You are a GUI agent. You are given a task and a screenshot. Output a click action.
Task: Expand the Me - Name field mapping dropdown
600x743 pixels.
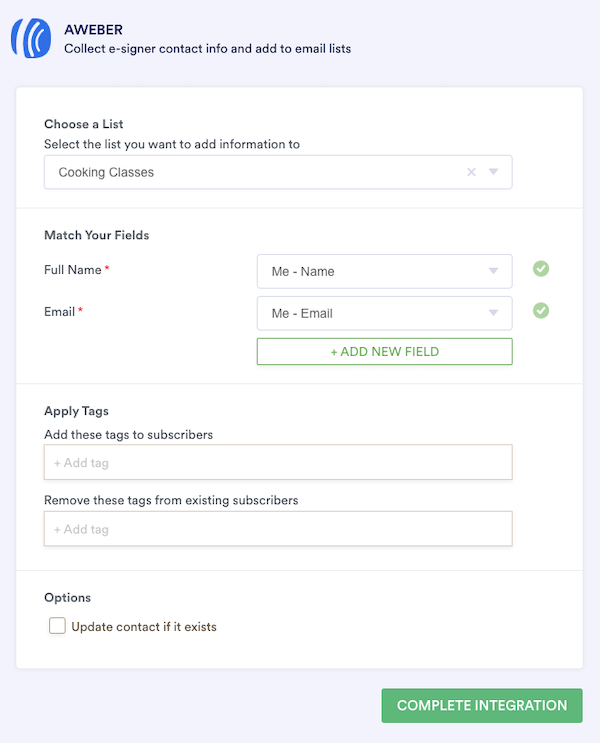tap(370, 271)
